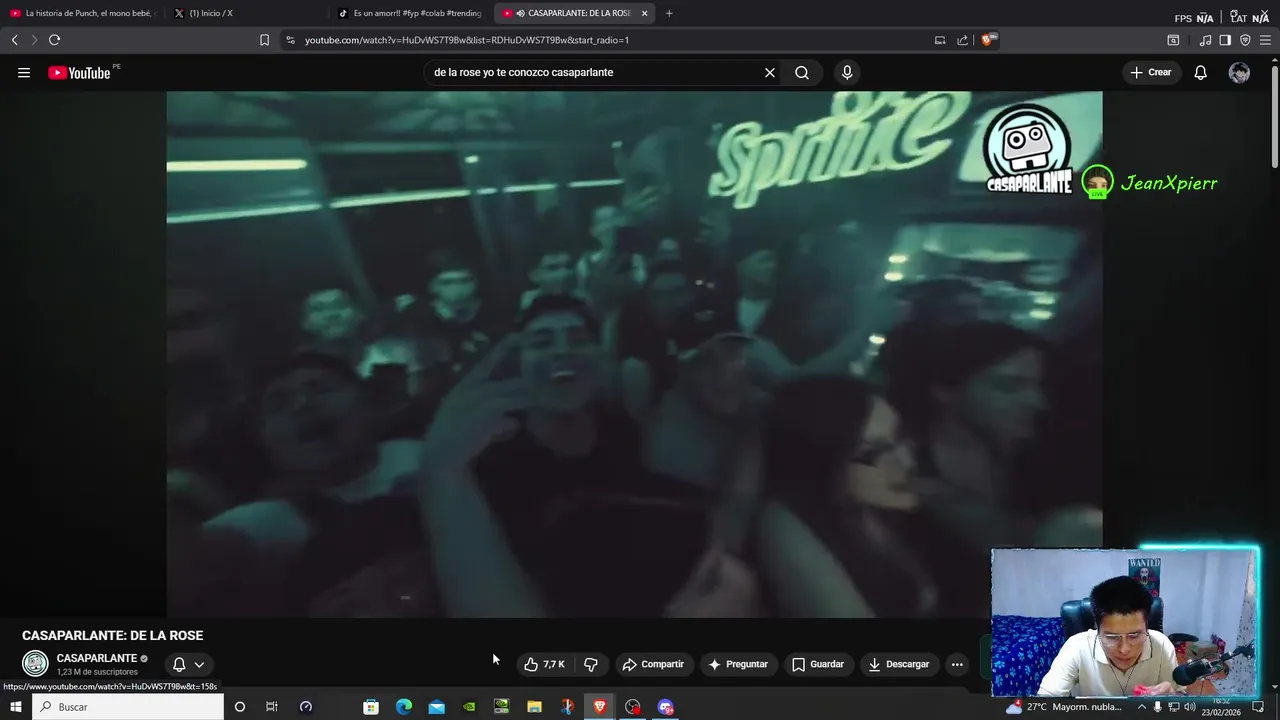Open YouTube notifications bell
The height and width of the screenshot is (720, 1280).
click(x=1201, y=72)
